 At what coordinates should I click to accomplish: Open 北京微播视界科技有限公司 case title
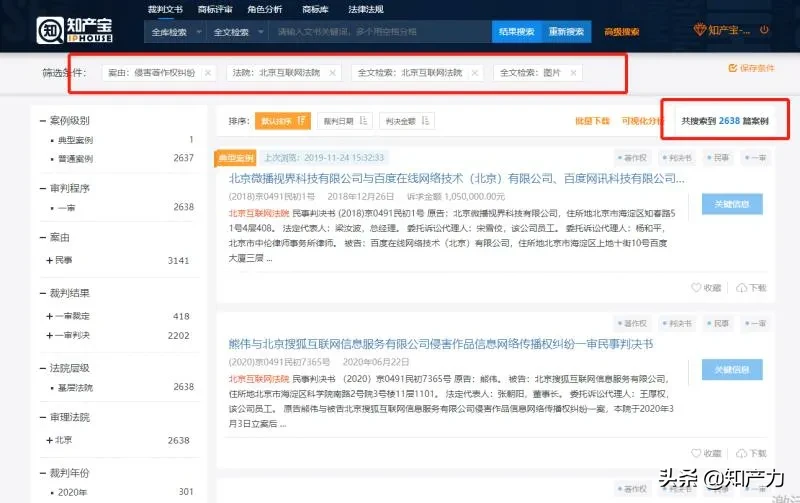(x=457, y=179)
